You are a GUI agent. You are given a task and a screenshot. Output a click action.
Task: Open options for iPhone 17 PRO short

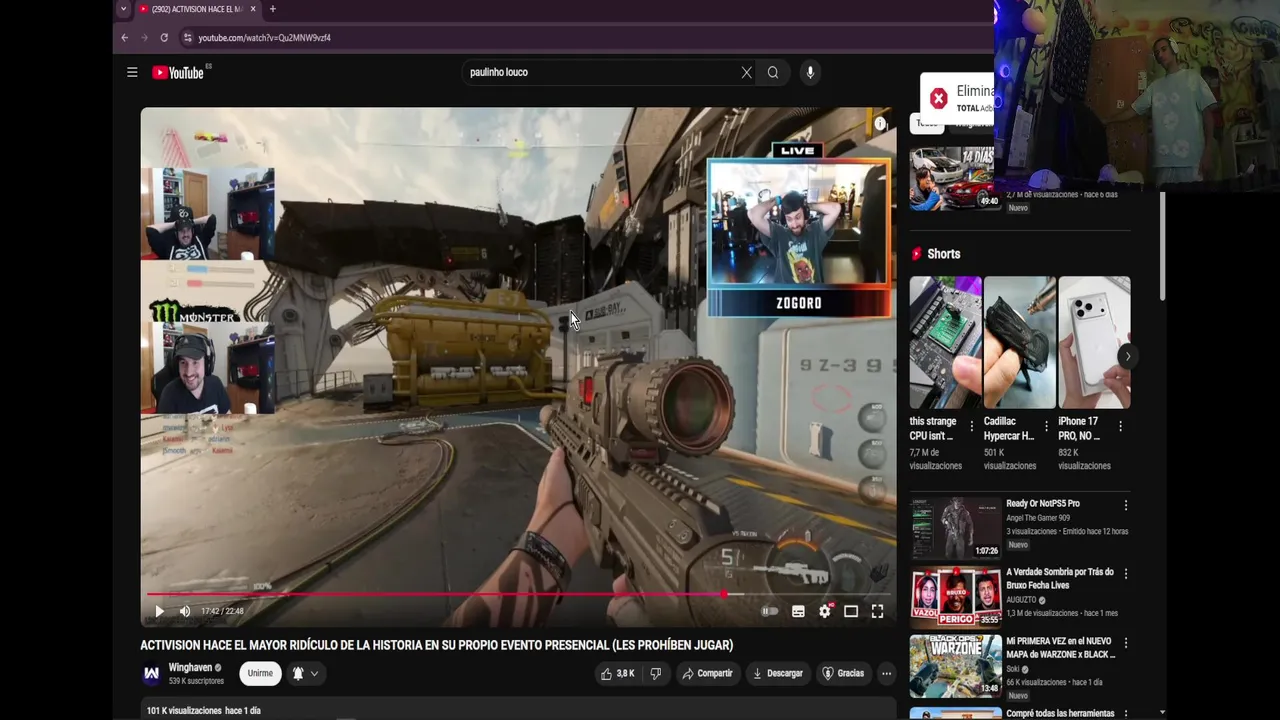pyautogui.click(x=1120, y=426)
